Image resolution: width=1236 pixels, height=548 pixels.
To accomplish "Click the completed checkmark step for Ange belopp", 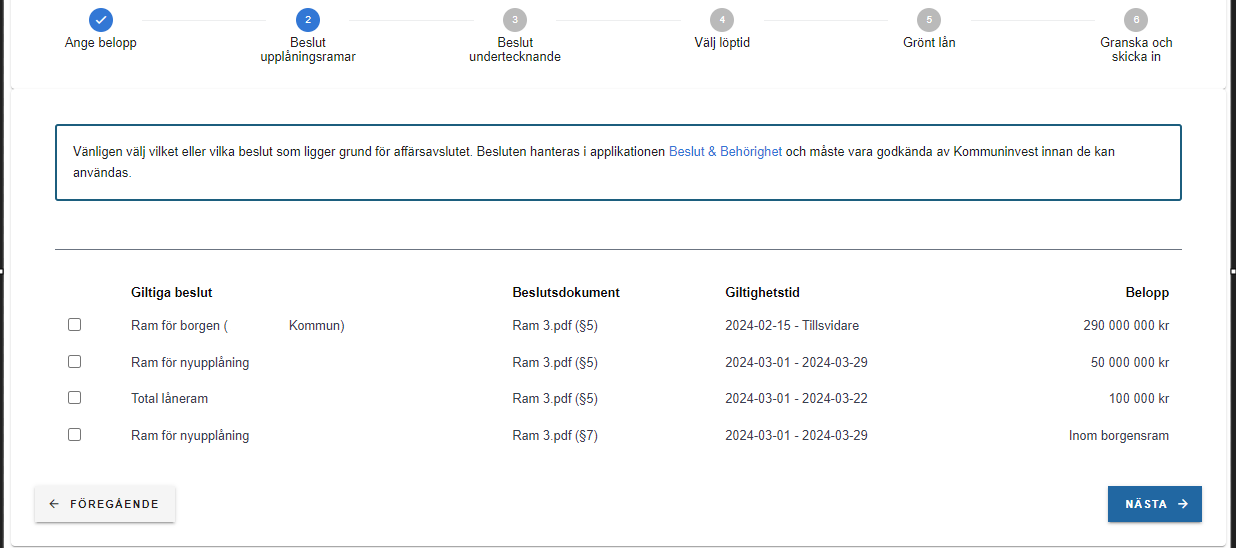I will coord(100,20).
